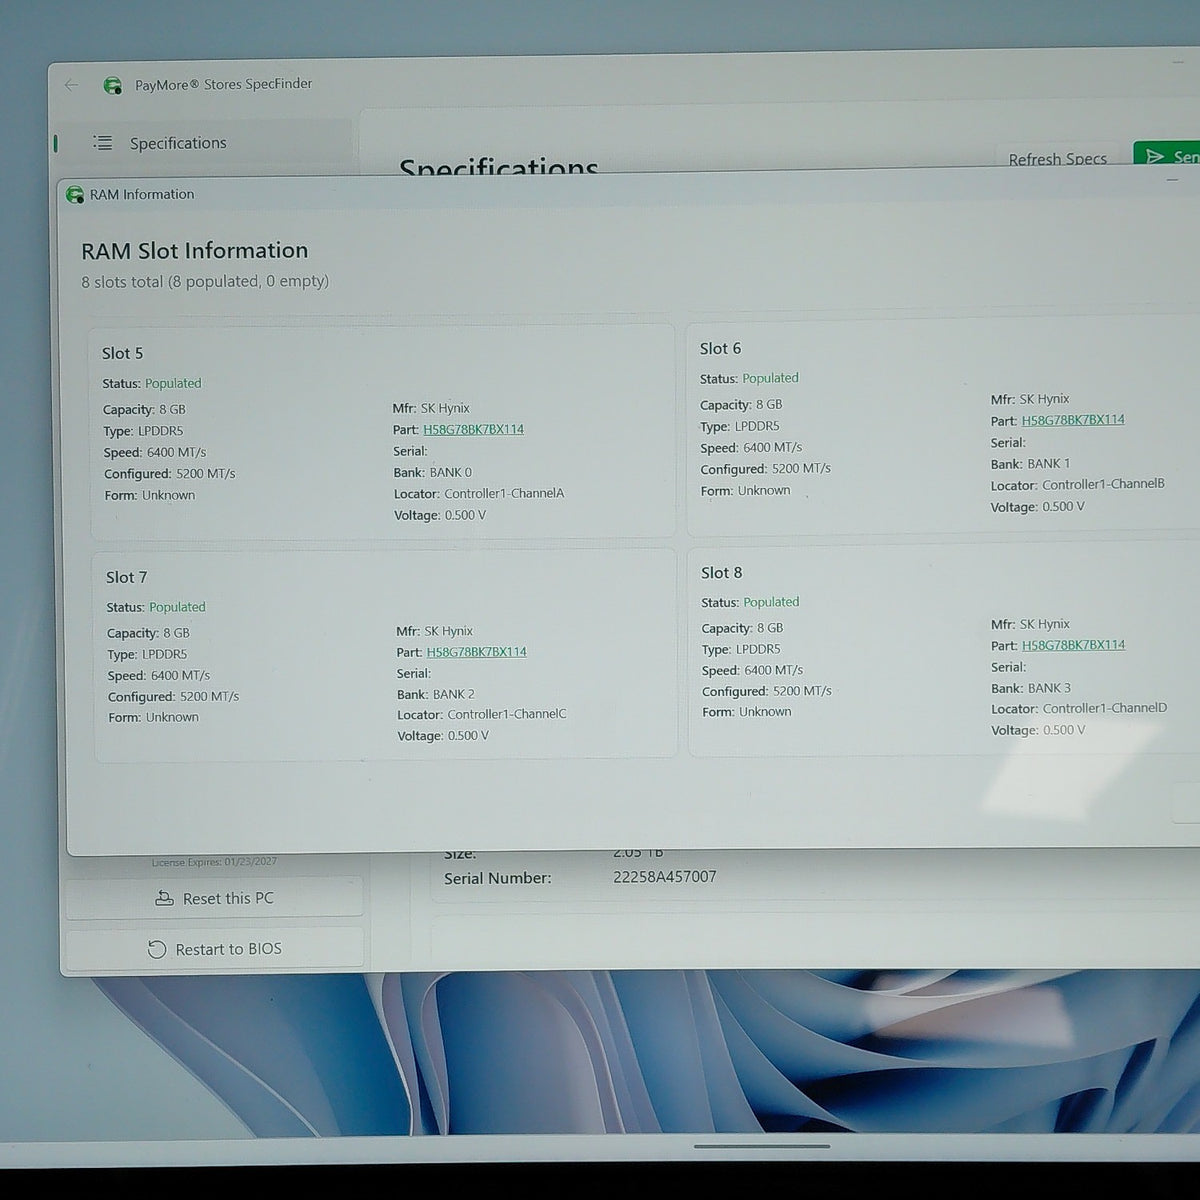Select Slot 7 locator Controller1-ChannelC
1200x1200 pixels.
507,714
